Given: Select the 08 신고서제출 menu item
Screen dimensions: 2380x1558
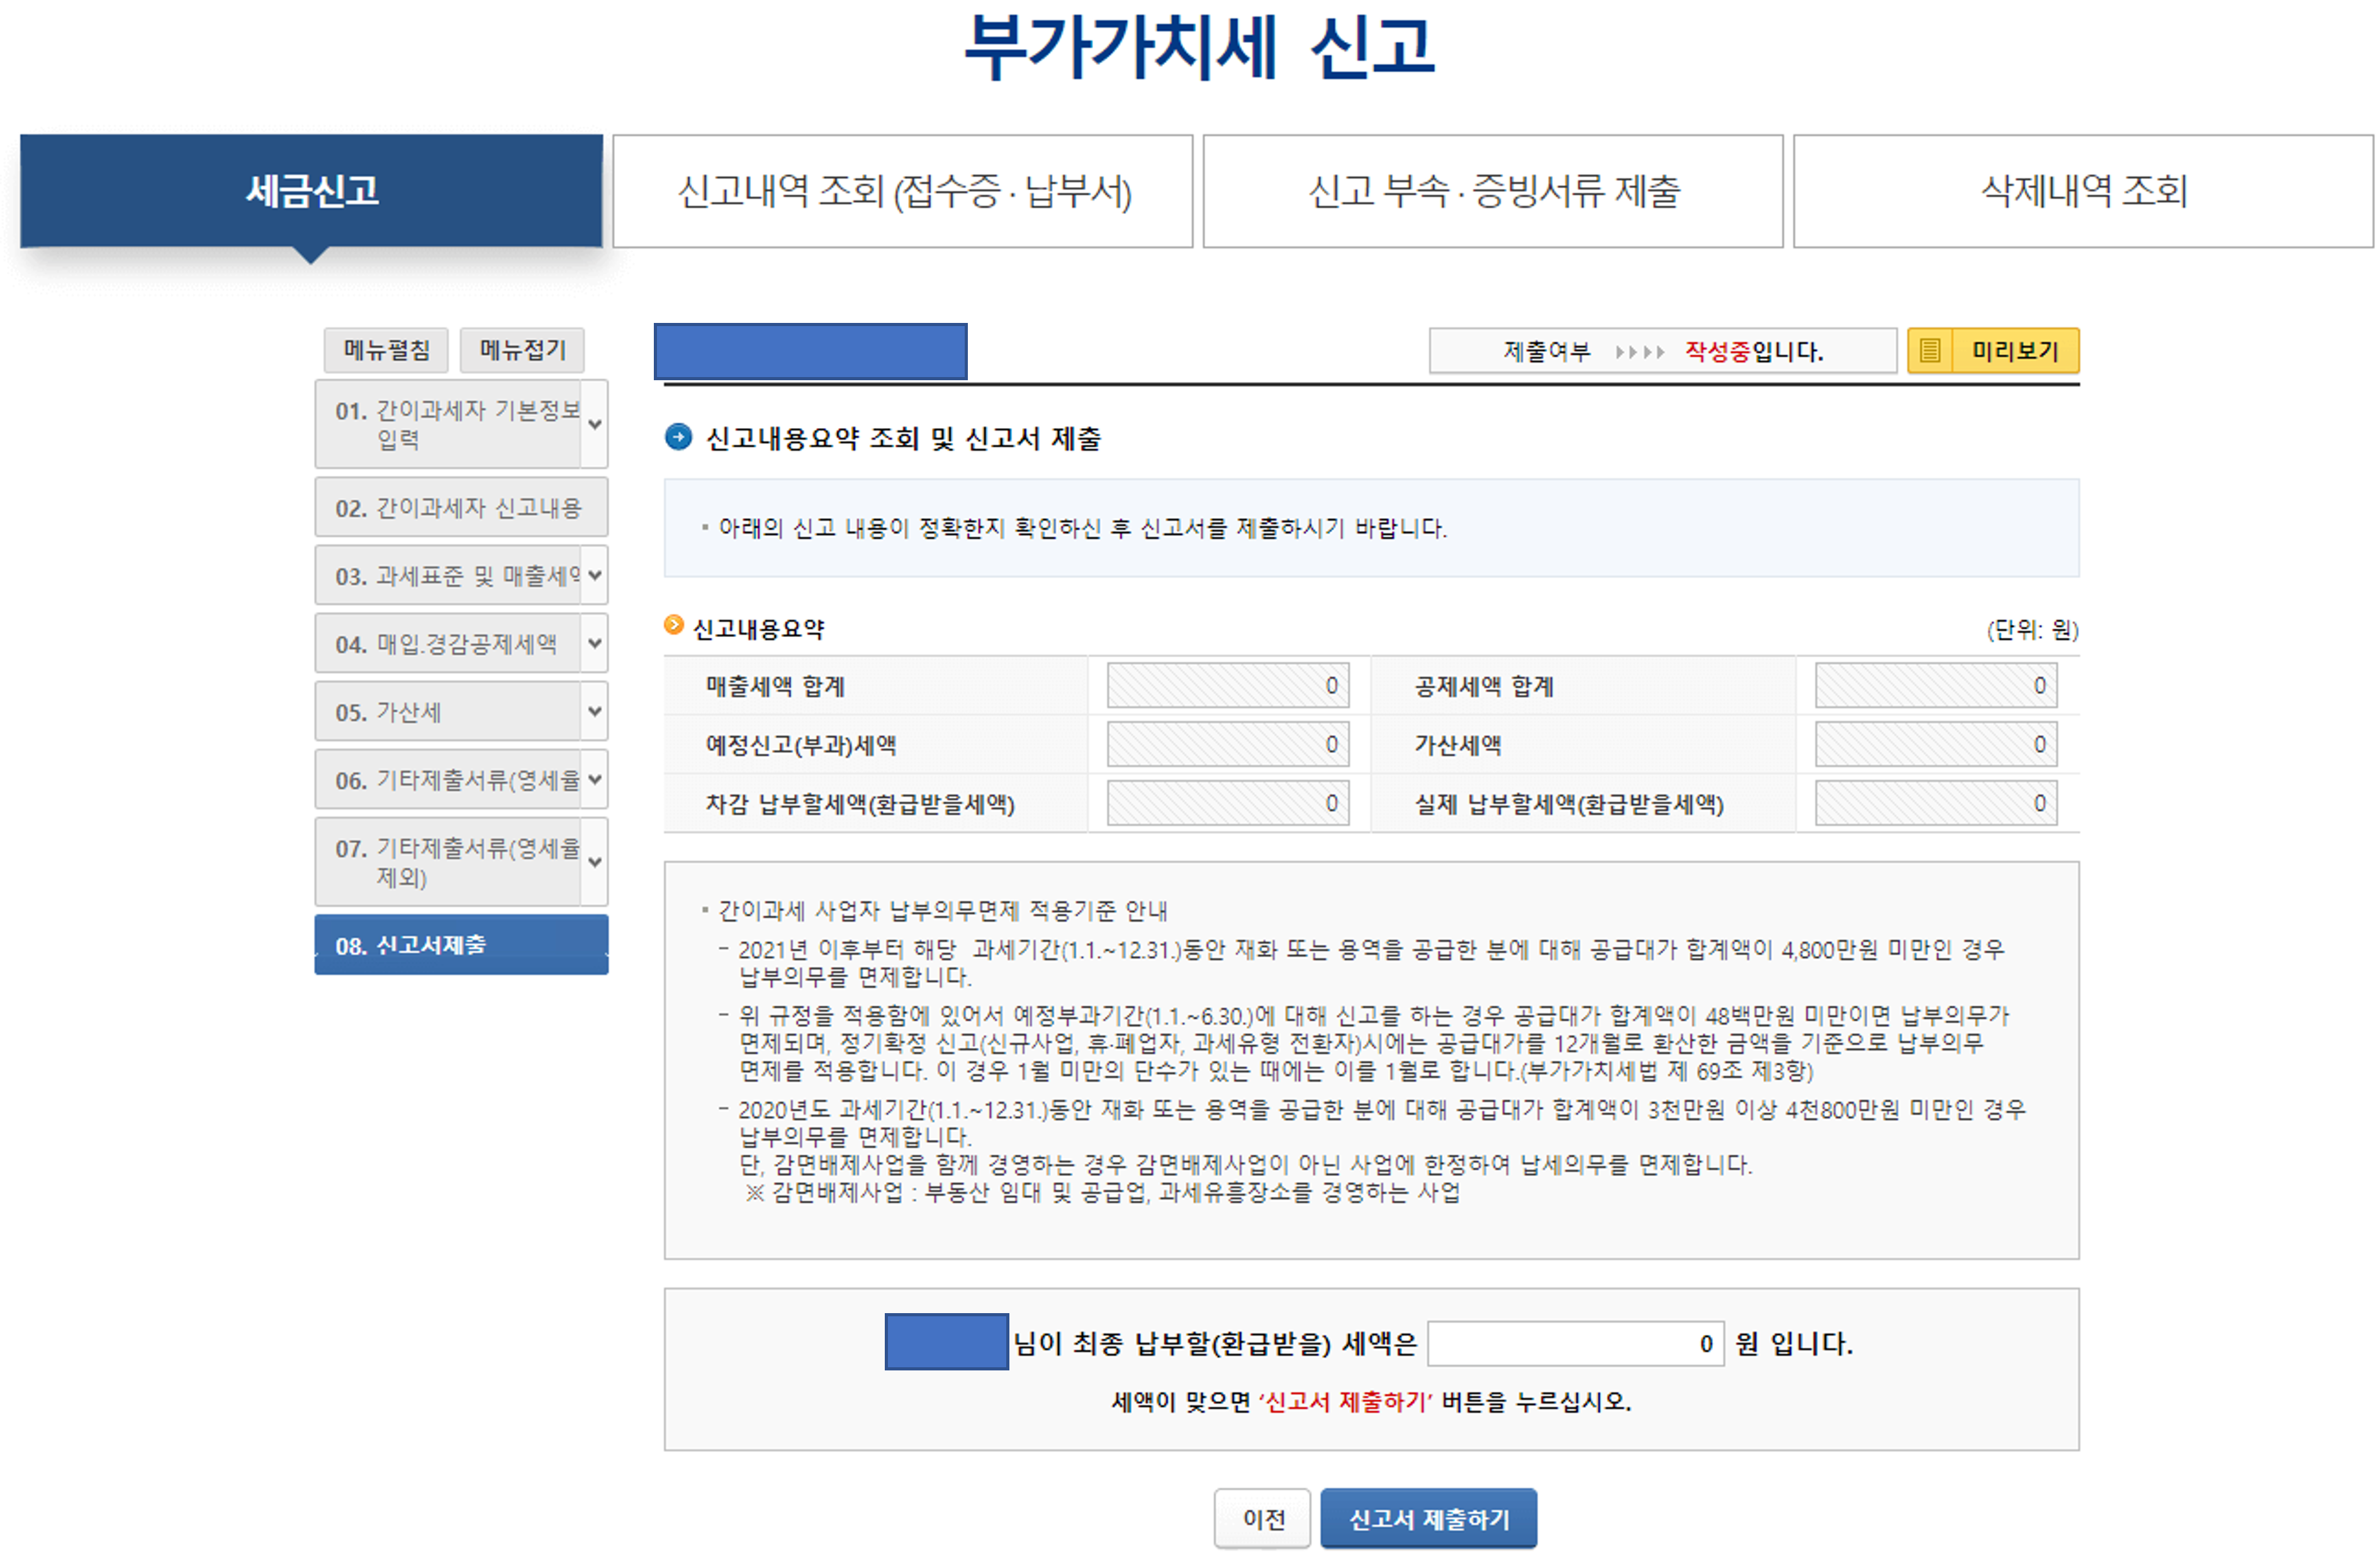Looking at the screenshot, I should [461, 943].
